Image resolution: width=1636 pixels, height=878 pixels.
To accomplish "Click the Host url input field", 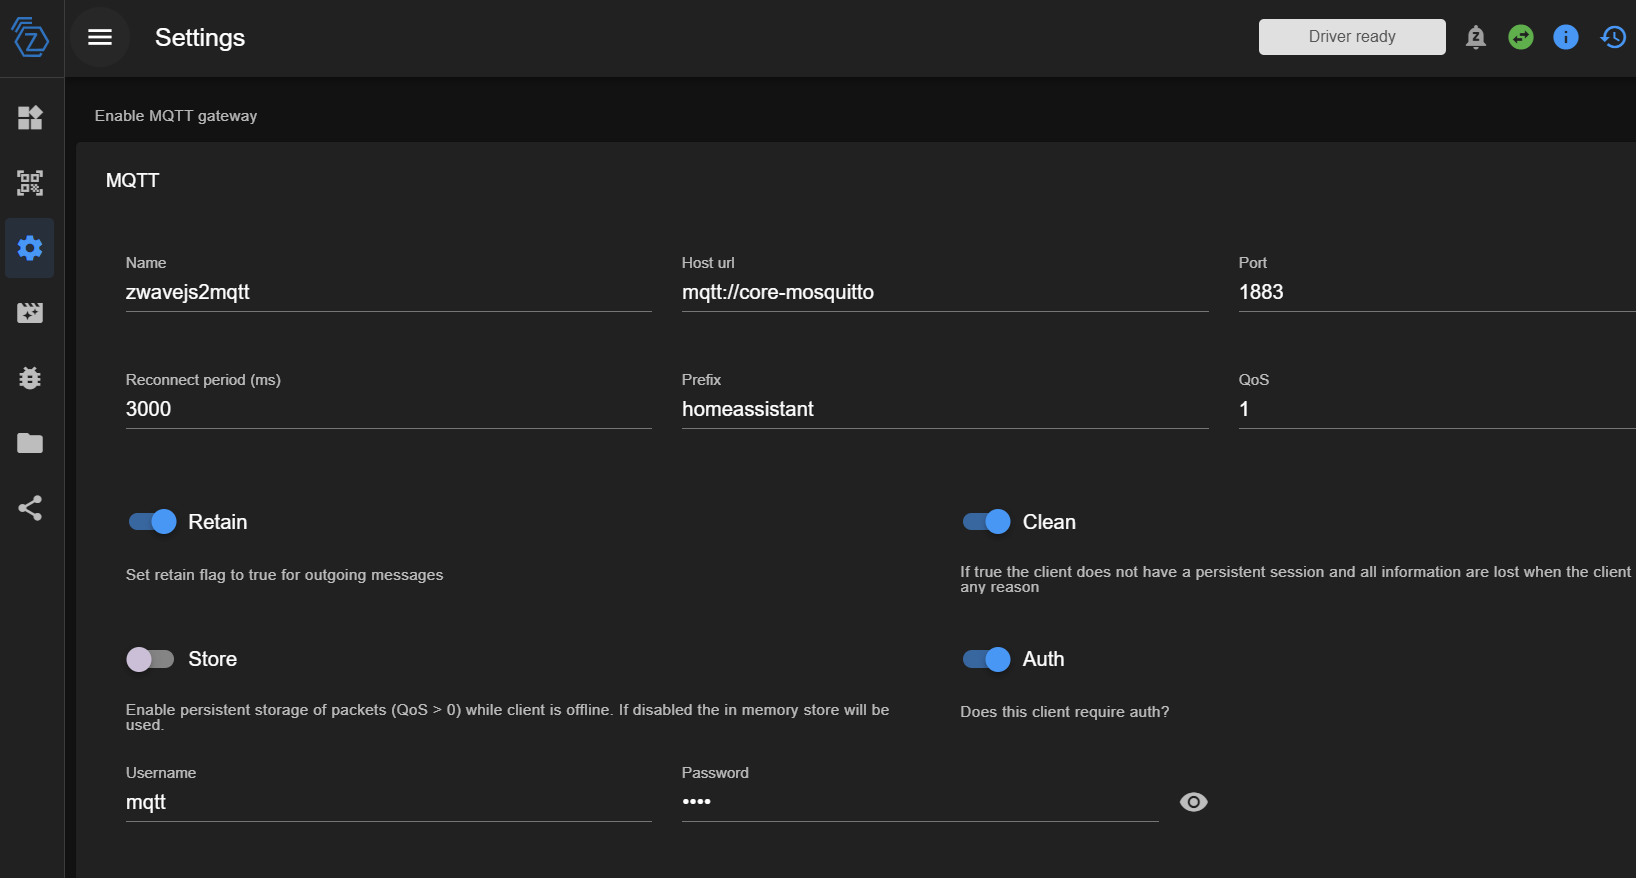I will point(944,293).
